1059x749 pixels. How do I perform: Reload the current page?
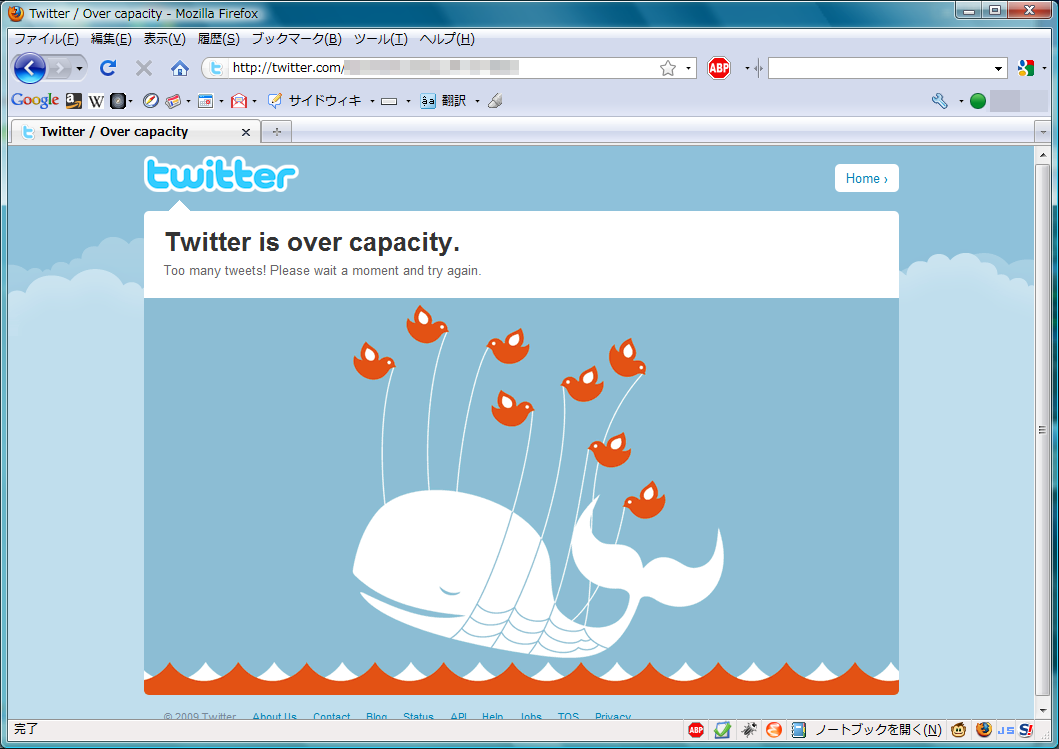(x=108, y=68)
